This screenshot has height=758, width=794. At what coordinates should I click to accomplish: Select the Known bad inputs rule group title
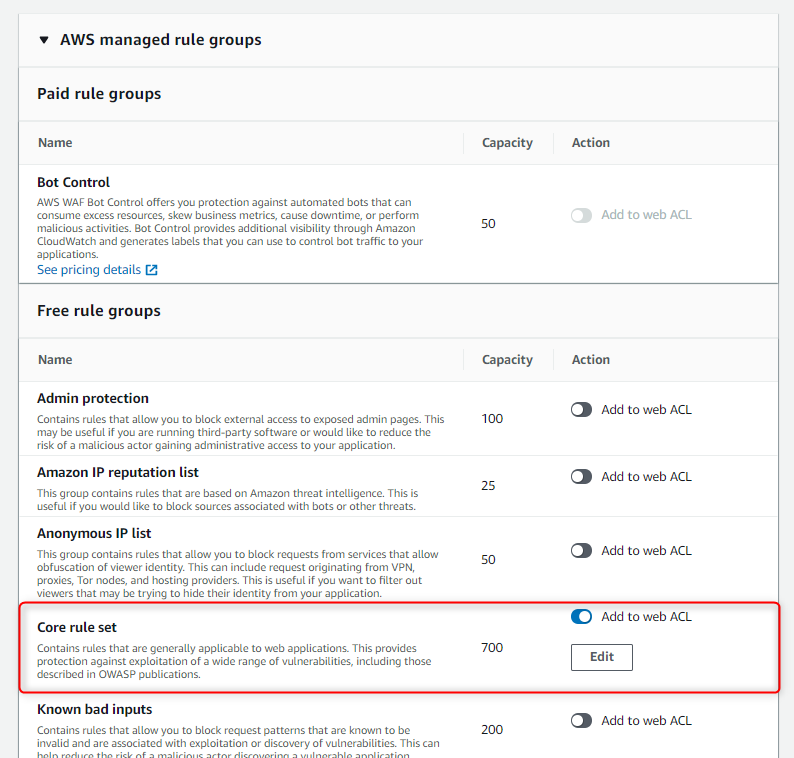pyautogui.click(x=95, y=710)
